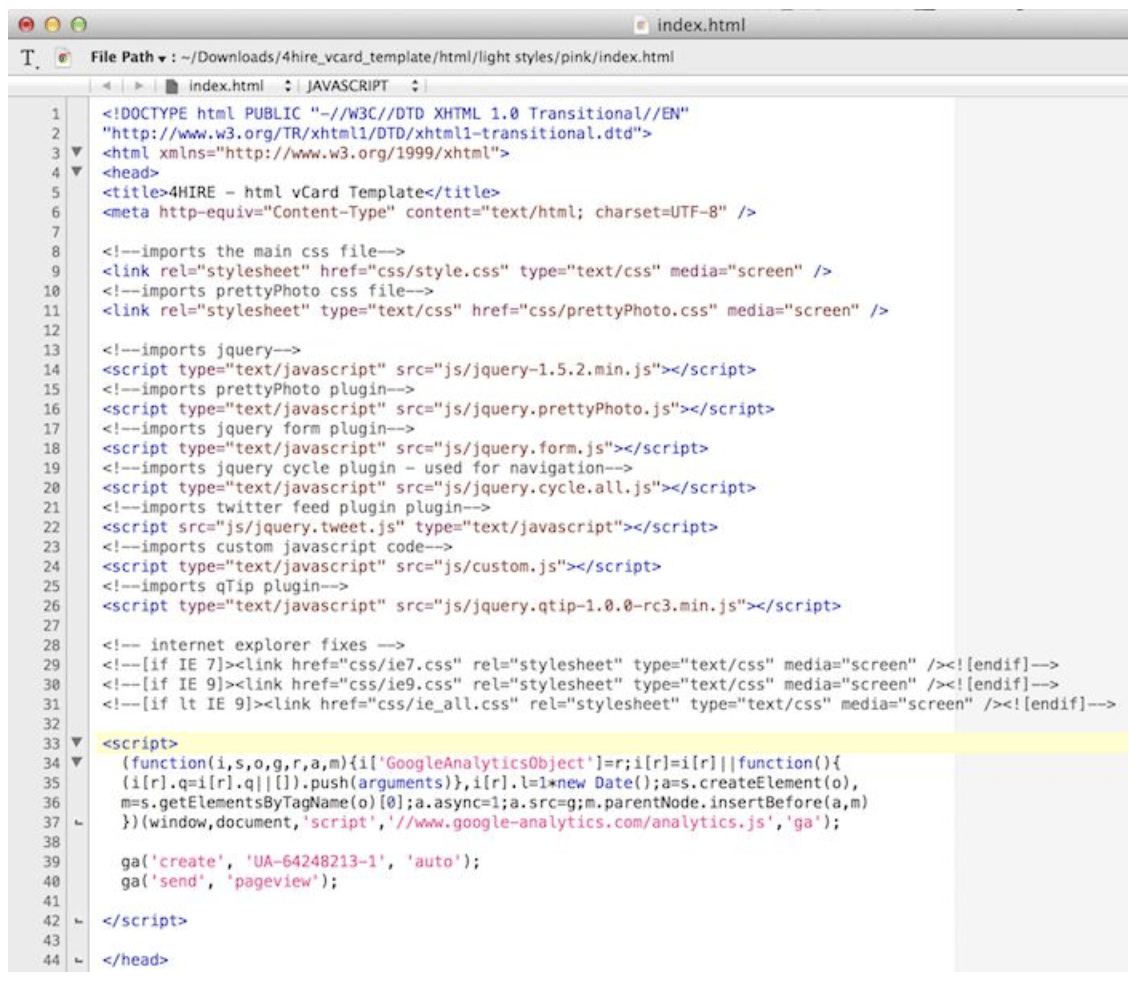The width and height of the screenshot is (1138, 982).
Task: Fold the function block on line 34
Action: (x=77, y=764)
